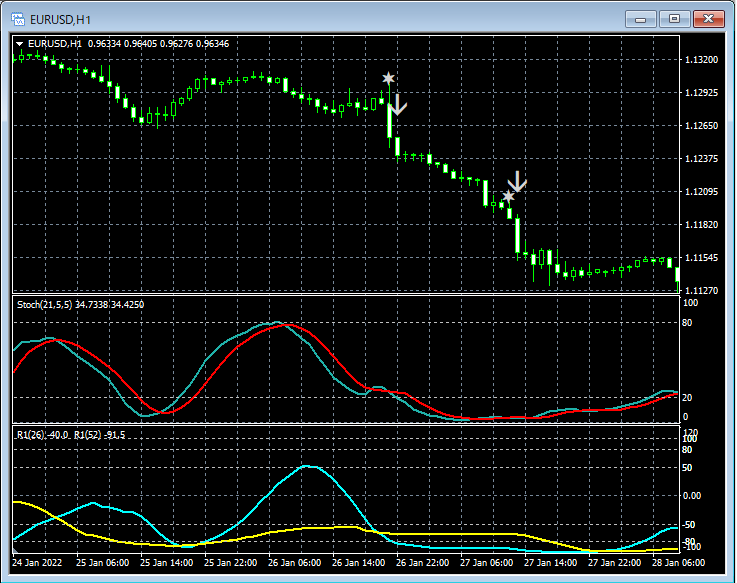Click the 80 level on the Stoch scale
The width and height of the screenshot is (737, 583).
click(688, 323)
